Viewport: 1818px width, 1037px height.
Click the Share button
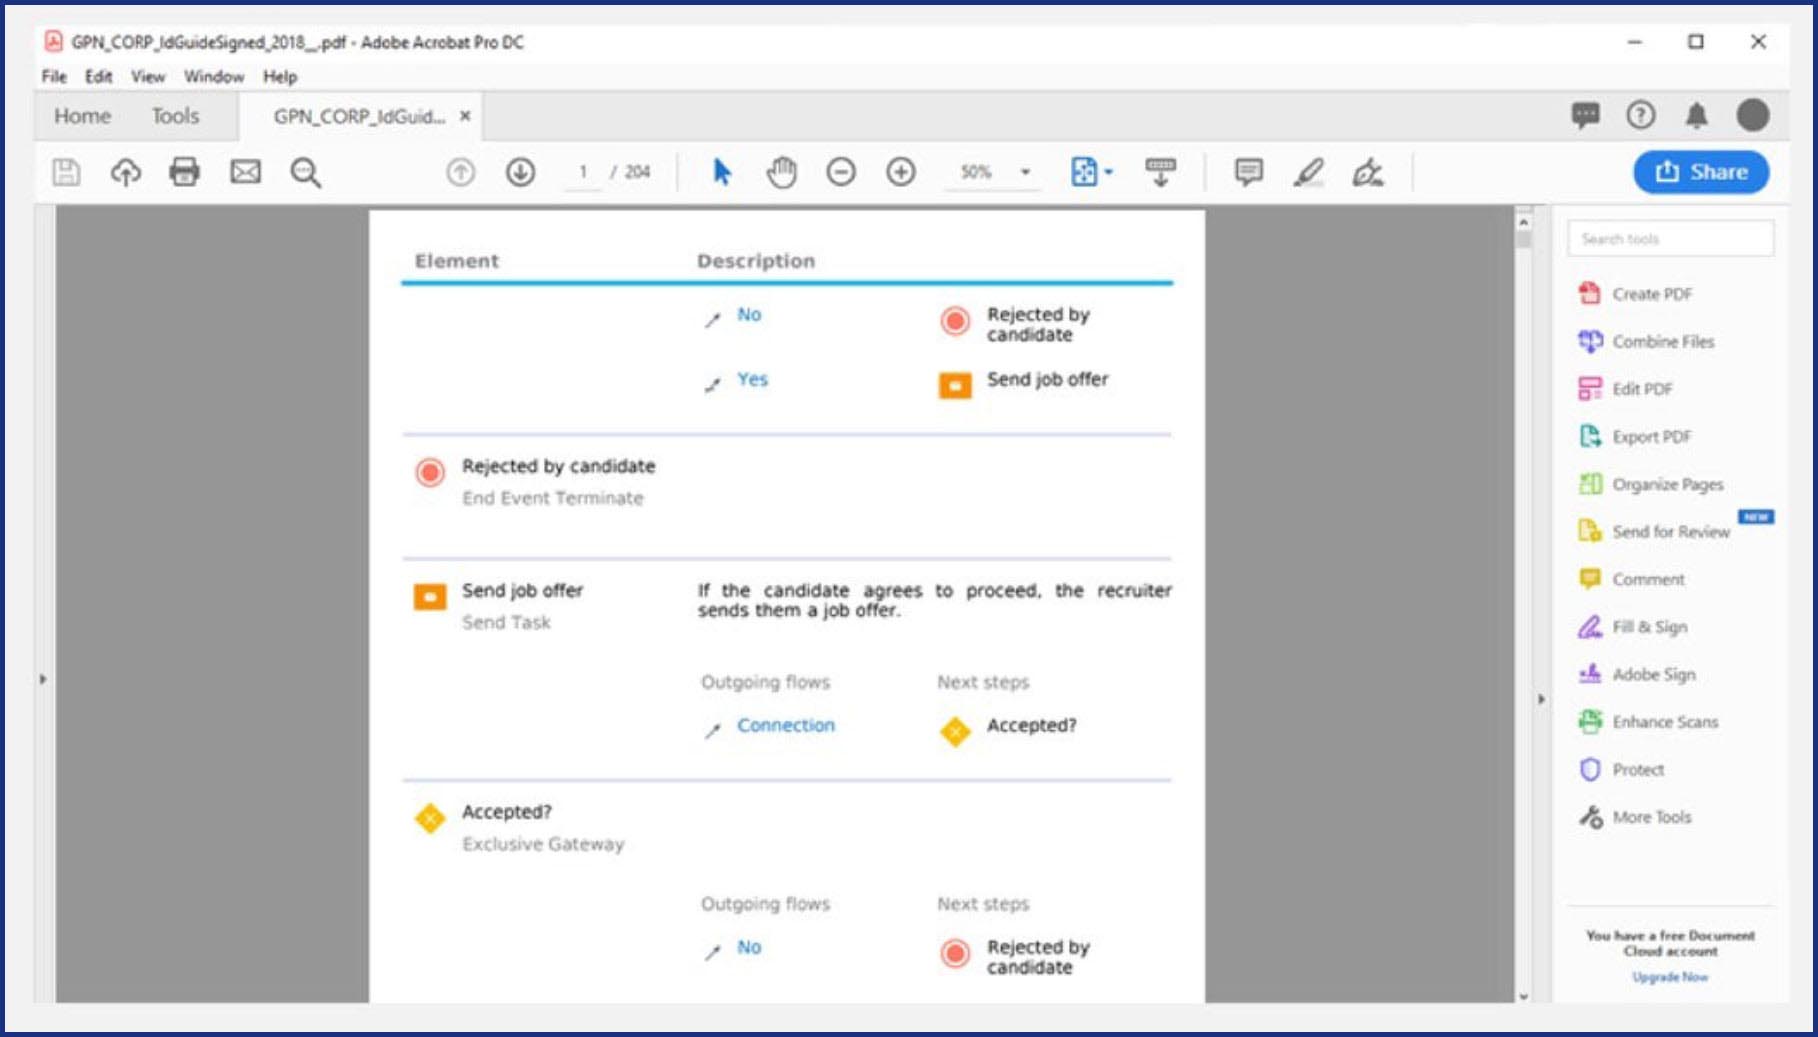[x=1700, y=172]
